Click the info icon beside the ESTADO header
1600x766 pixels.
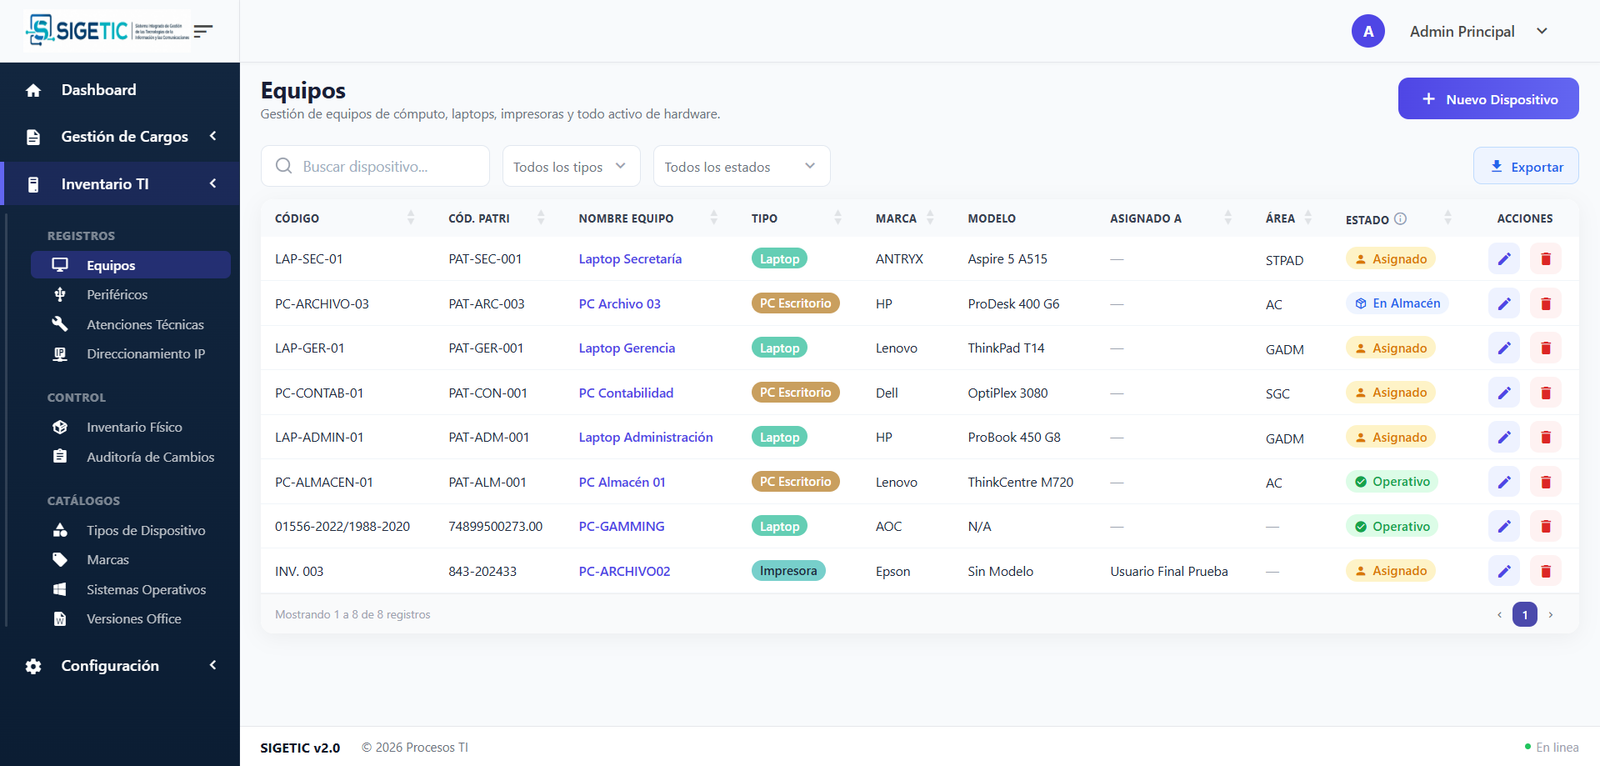click(x=1400, y=219)
